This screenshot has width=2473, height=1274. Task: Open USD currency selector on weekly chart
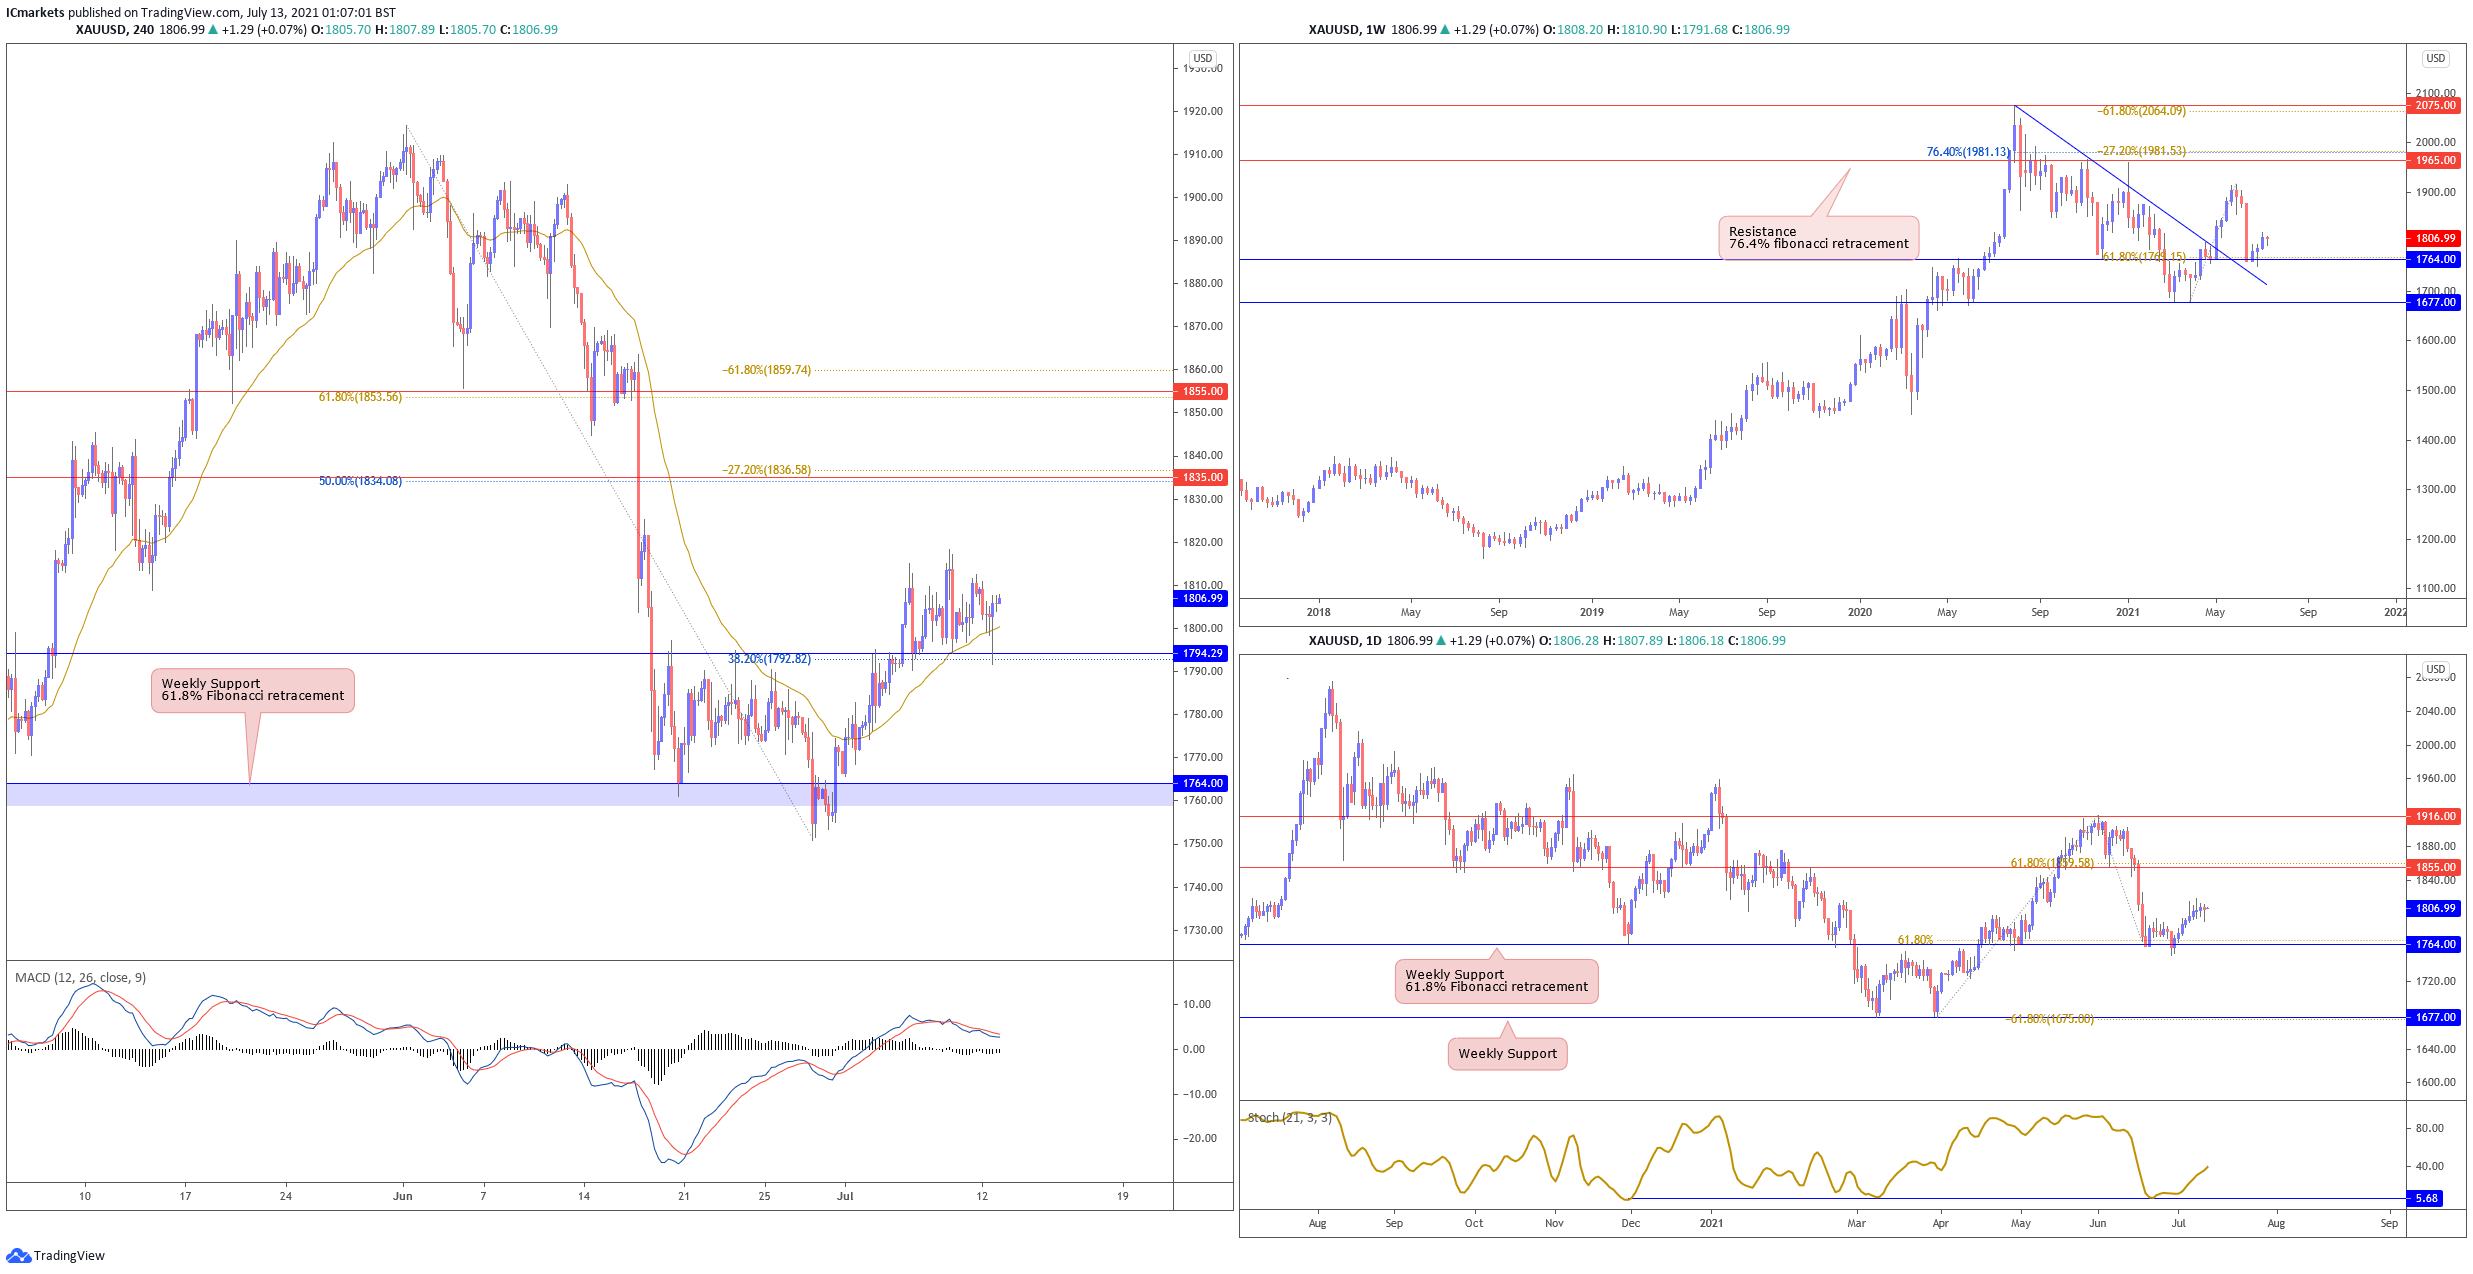tap(2435, 58)
